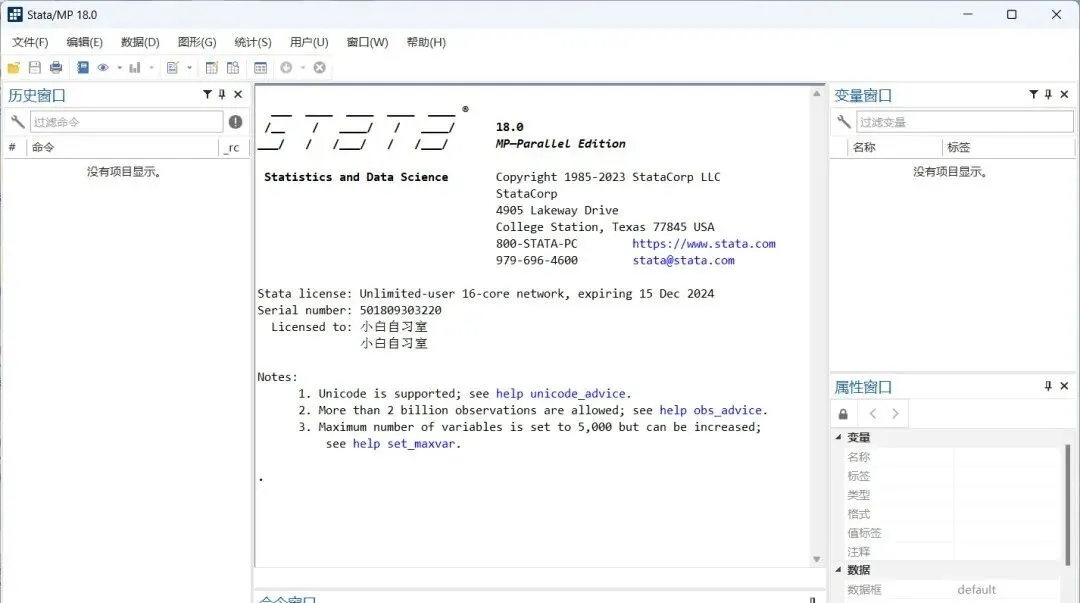This screenshot has width=1080, height=603.
Task: Click the filter funnel icon in 变量窗口
Action: (x=1033, y=94)
